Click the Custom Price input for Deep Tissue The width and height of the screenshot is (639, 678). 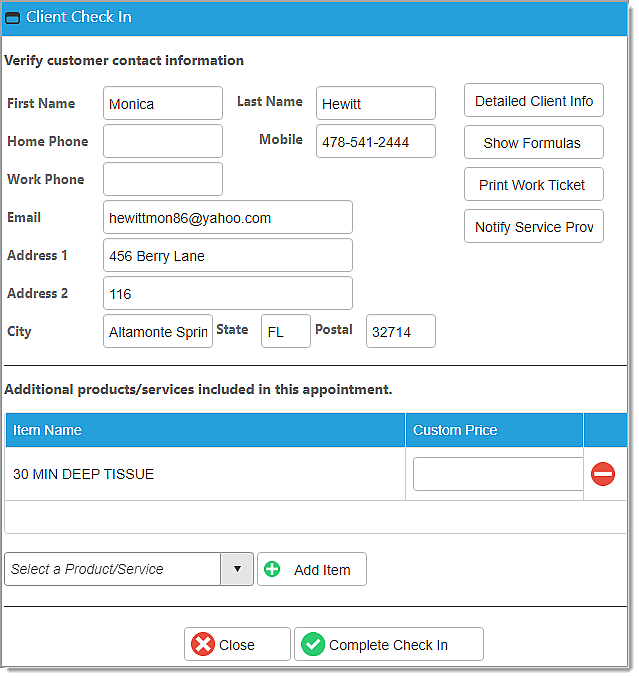(498, 474)
